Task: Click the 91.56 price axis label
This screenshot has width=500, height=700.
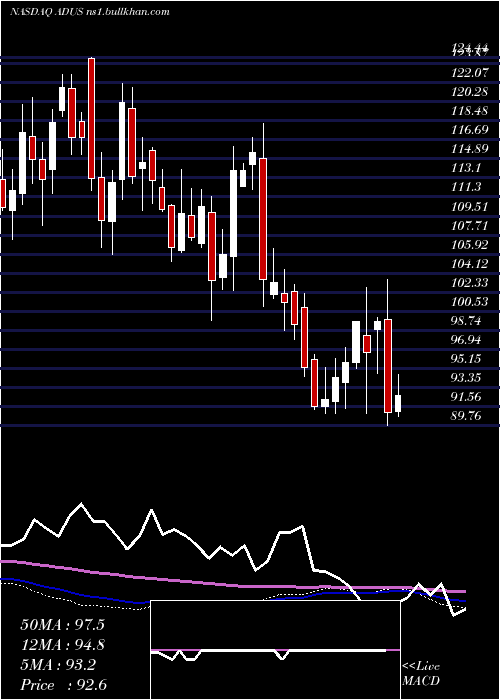Action: 467,396
